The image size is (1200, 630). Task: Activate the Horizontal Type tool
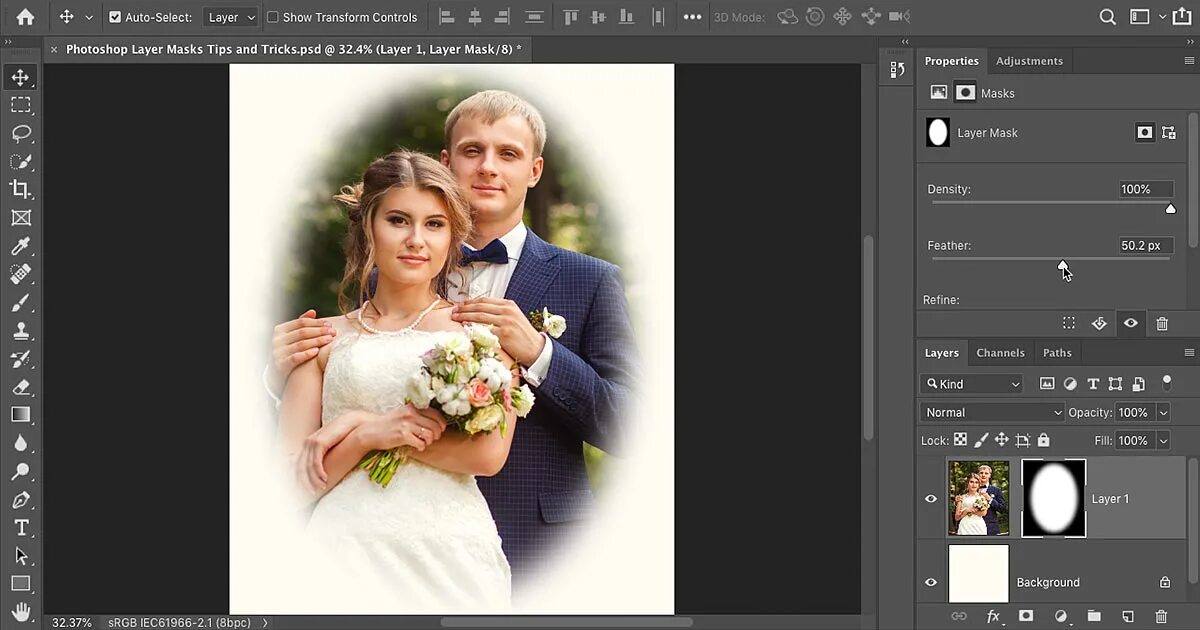click(x=22, y=527)
